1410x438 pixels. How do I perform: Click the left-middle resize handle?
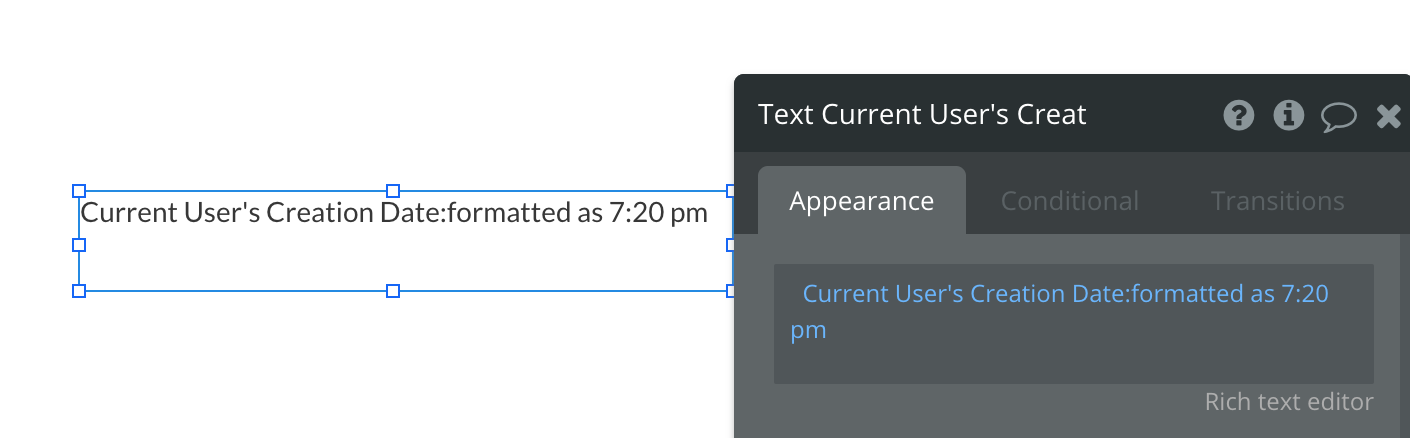tap(79, 244)
